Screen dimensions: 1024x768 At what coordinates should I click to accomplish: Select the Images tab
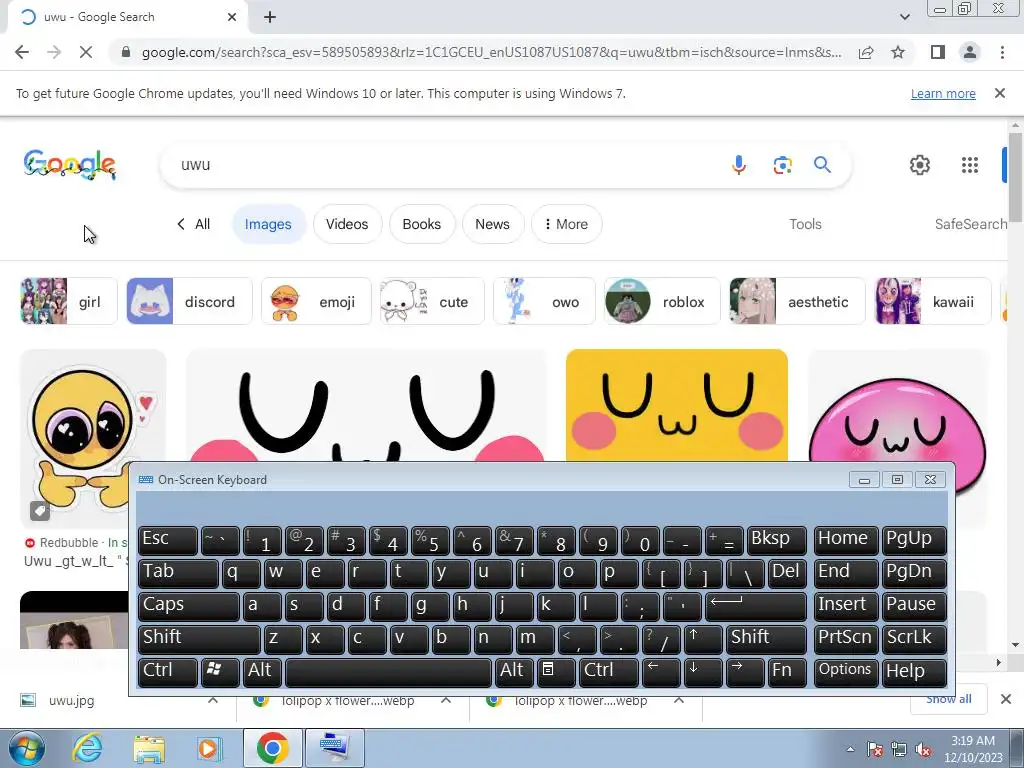(268, 224)
